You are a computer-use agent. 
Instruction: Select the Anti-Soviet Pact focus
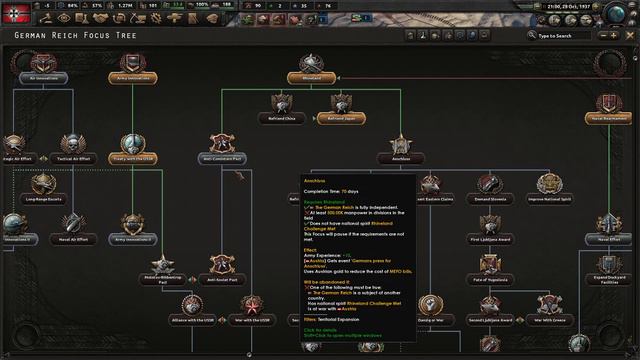tap(222, 270)
